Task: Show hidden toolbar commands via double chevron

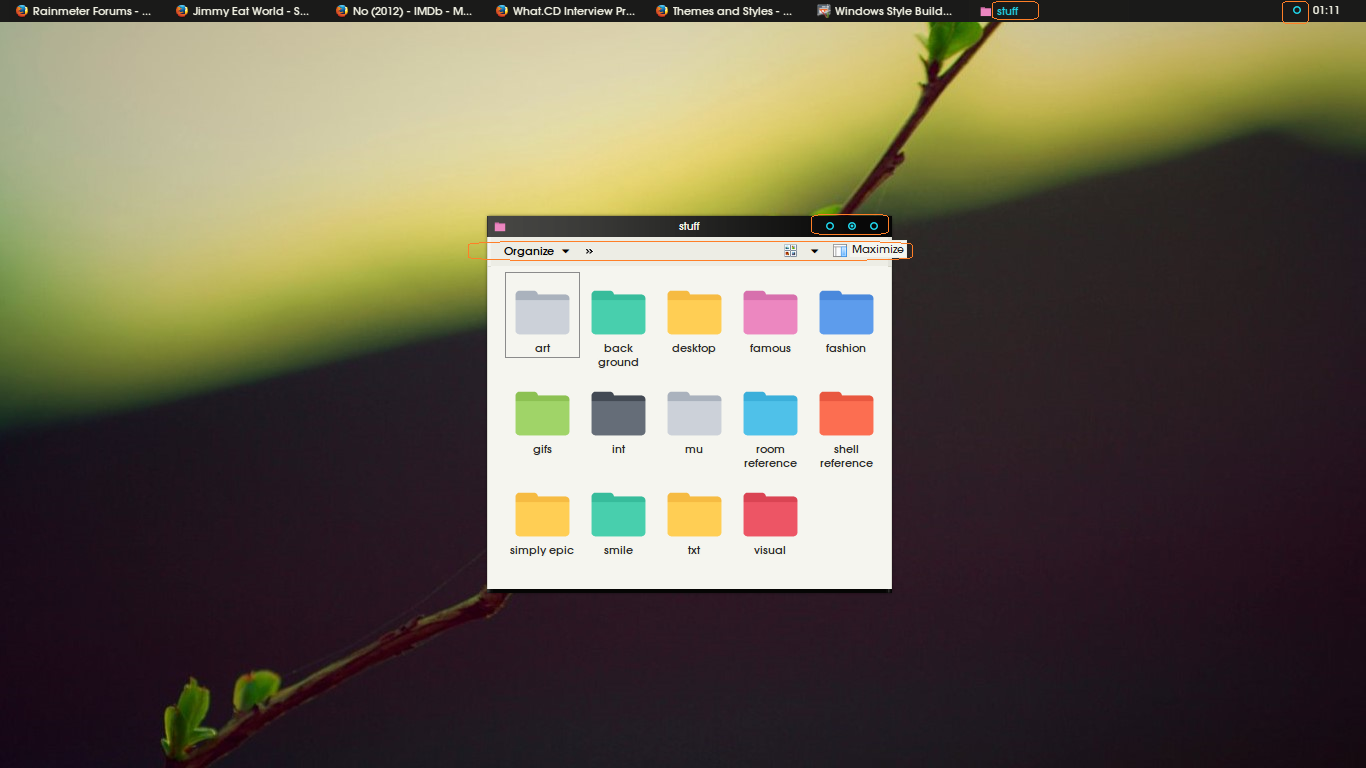Action: 589,251
